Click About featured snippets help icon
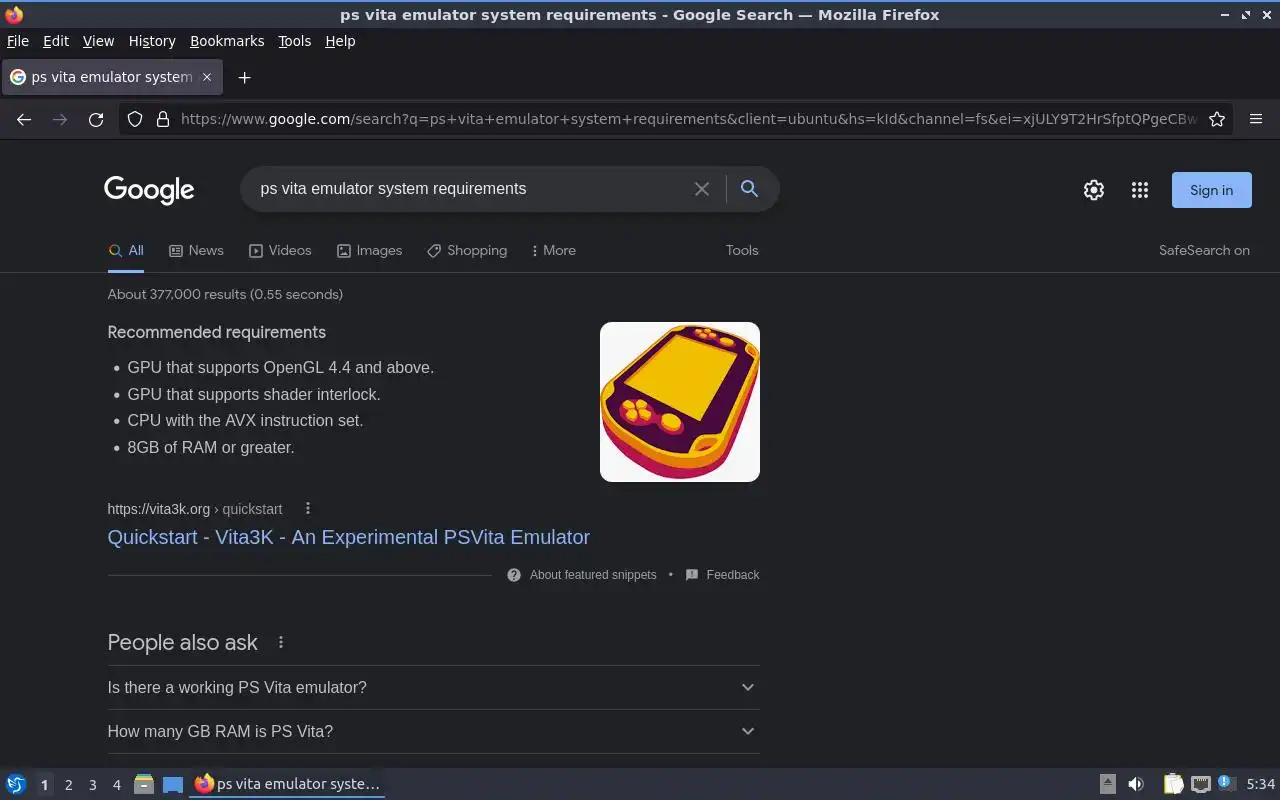 point(514,575)
